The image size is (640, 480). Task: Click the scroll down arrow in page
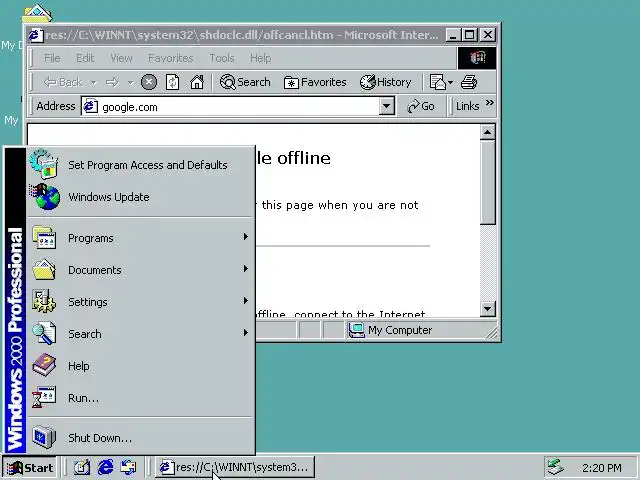(487, 309)
